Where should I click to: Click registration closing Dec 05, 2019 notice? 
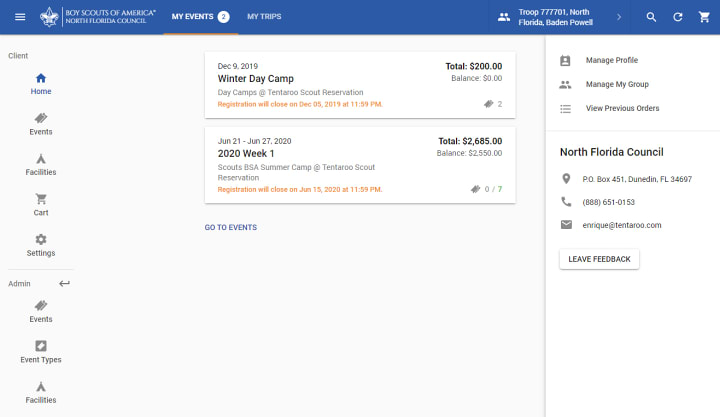coord(300,104)
